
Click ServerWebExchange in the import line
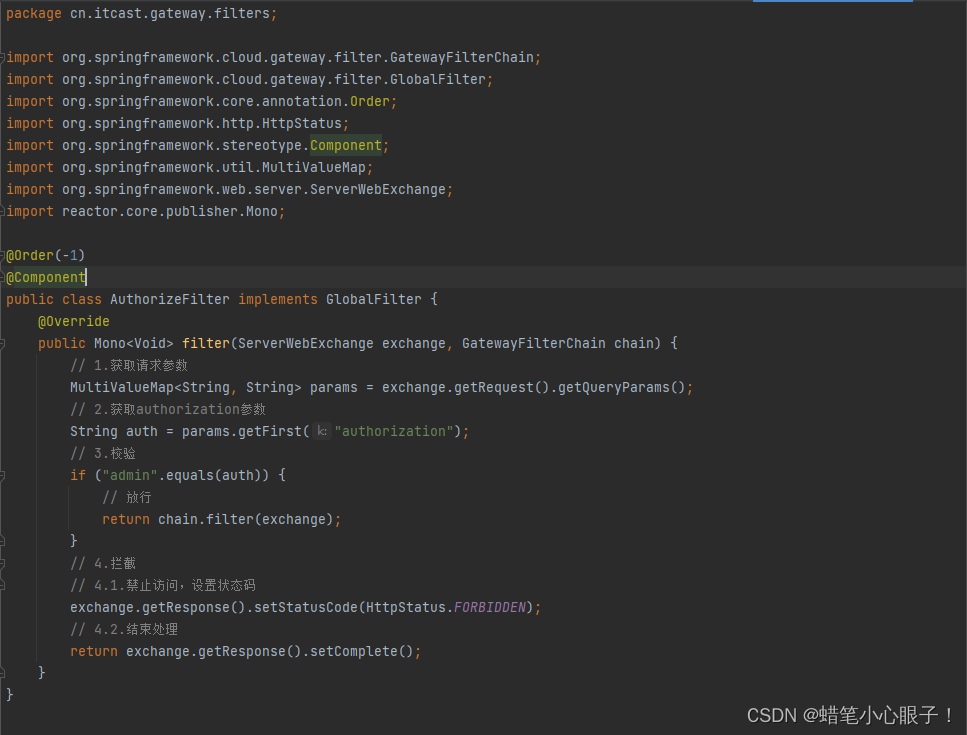(x=377, y=189)
